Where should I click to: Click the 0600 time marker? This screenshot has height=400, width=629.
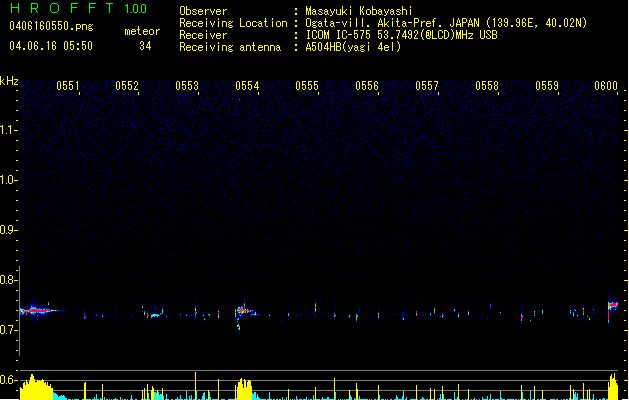pos(606,86)
